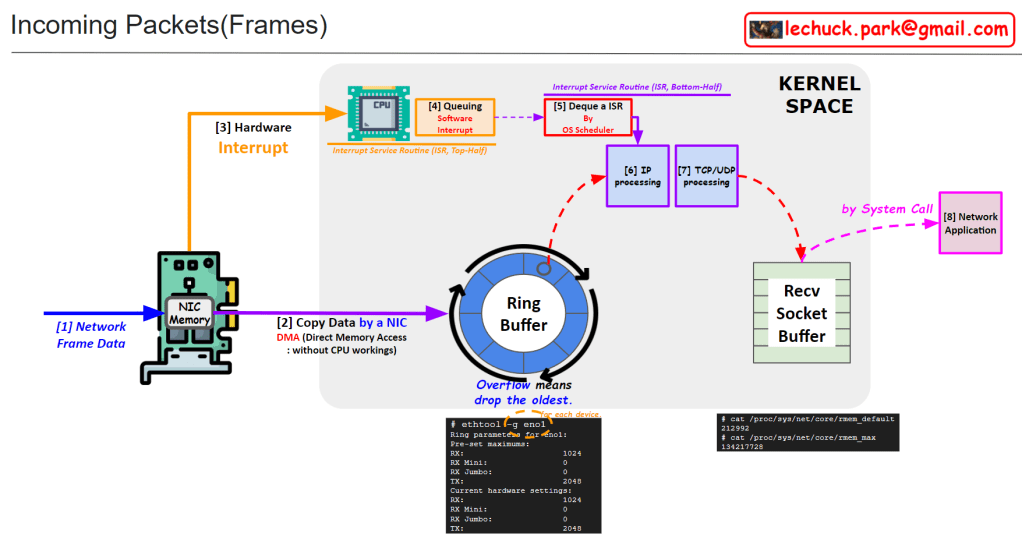The width and height of the screenshot is (1022, 540).
Task: Click the Ring Buffer circular diagram
Action: click(x=524, y=312)
